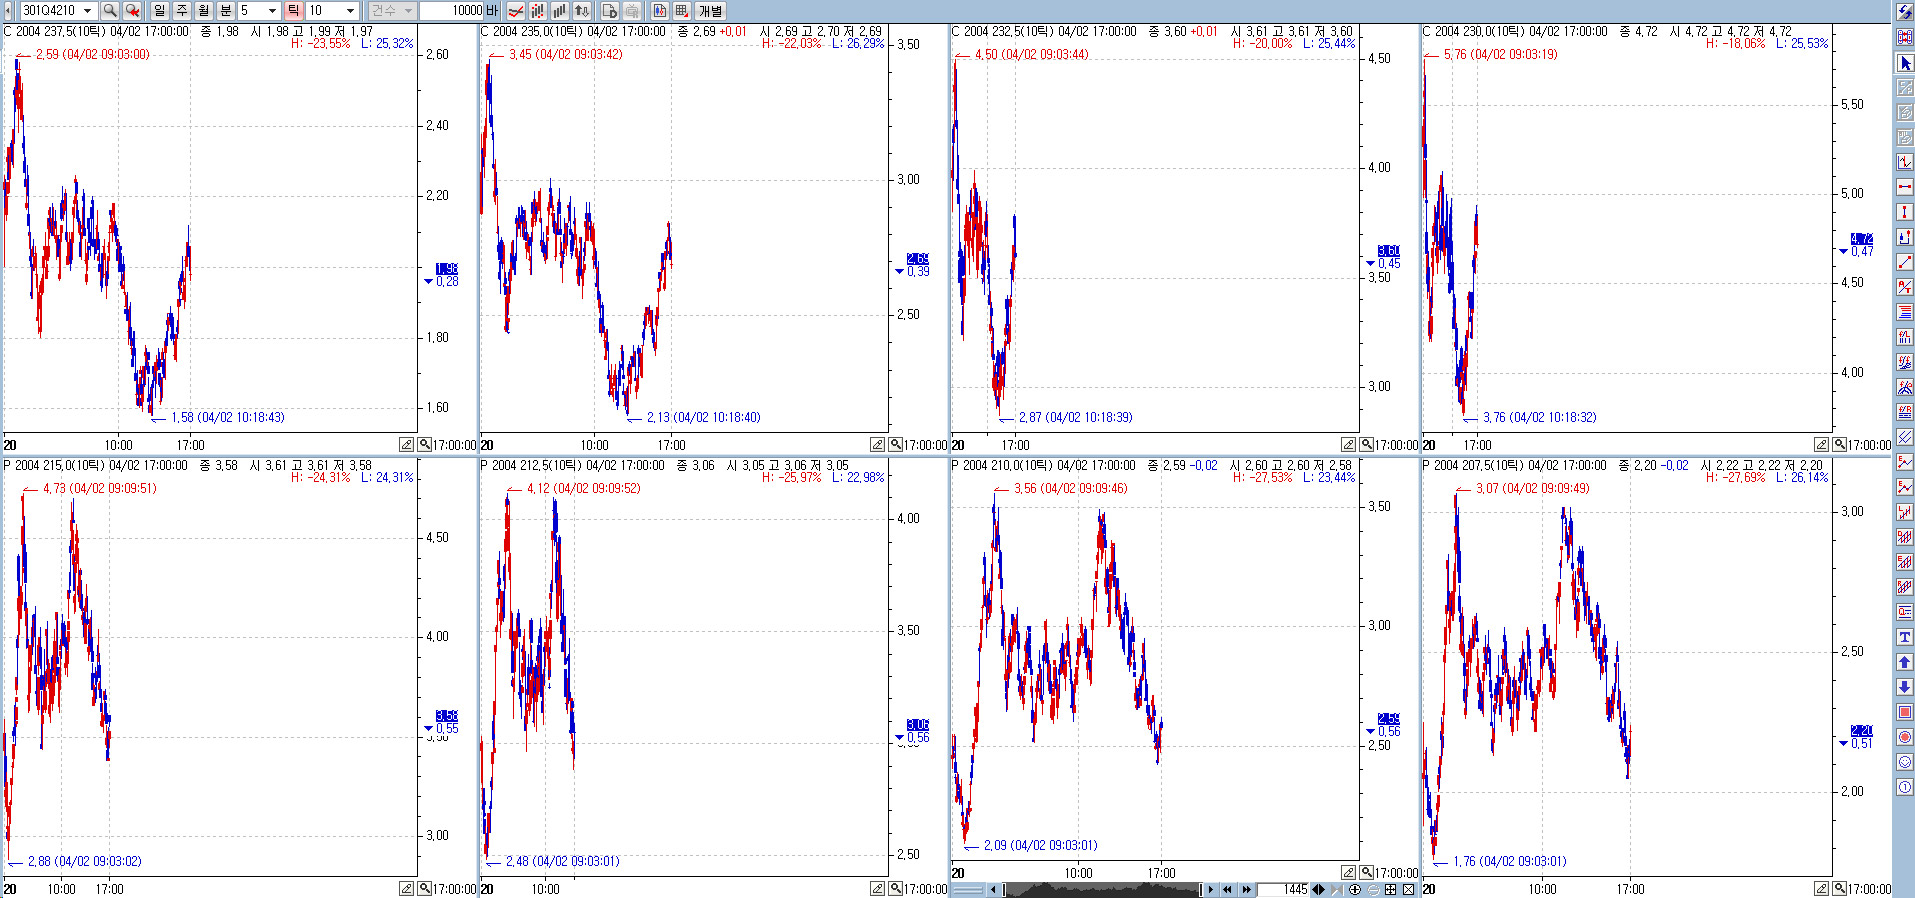Click the pencil edit icon under top-left chart

(406, 444)
